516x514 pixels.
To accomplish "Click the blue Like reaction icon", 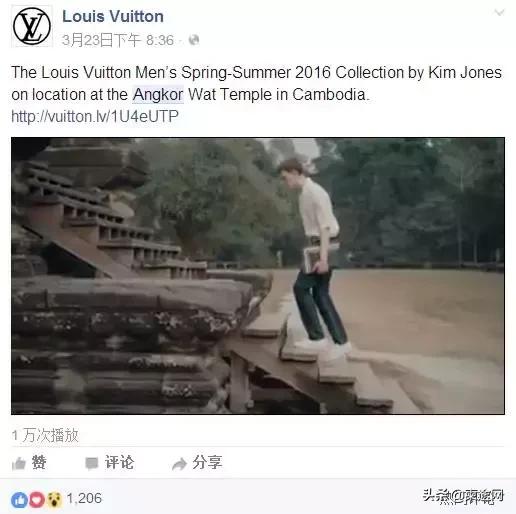I will pyautogui.click(x=19, y=500).
